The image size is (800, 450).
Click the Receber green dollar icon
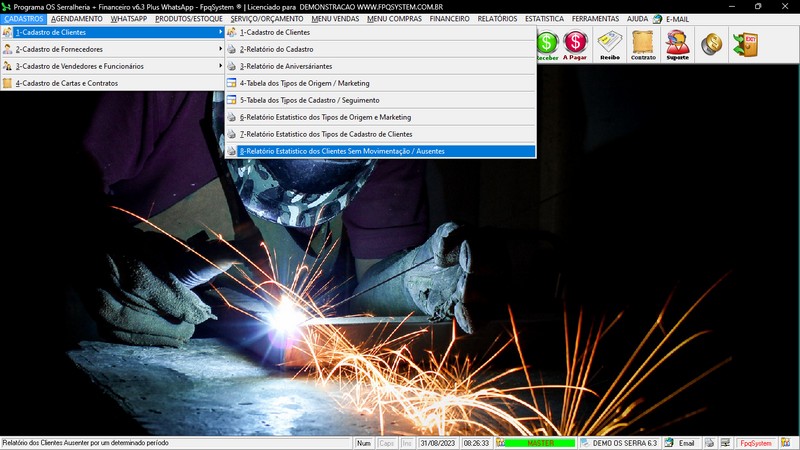click(x=548, y=43)
